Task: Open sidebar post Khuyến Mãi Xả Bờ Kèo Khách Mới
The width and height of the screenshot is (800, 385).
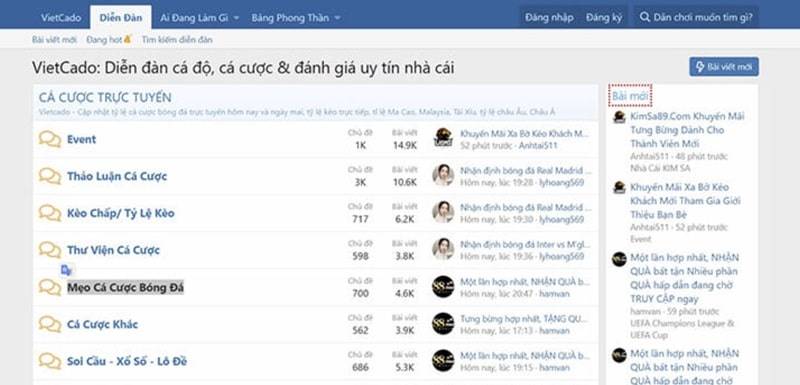Action: pos(685,201)
